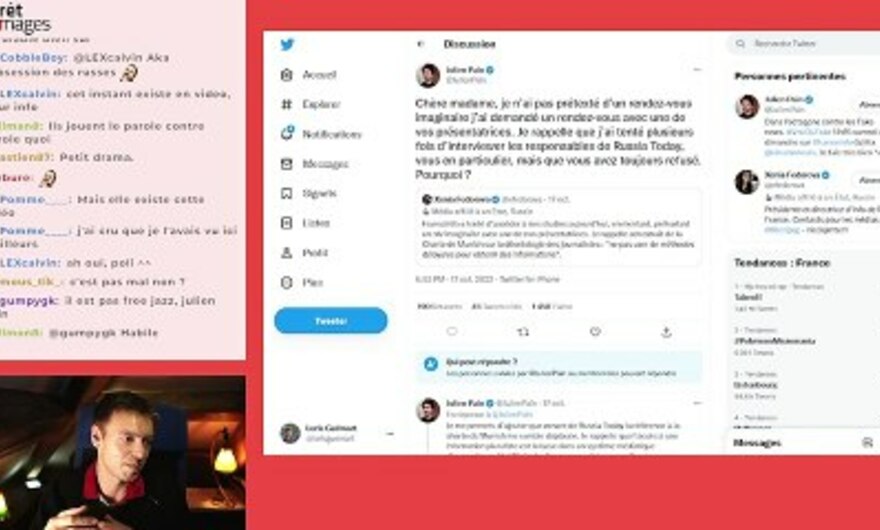880x530 pixels.
Task: Open the Explorer hashtag icon
Action: coord(287,104)
